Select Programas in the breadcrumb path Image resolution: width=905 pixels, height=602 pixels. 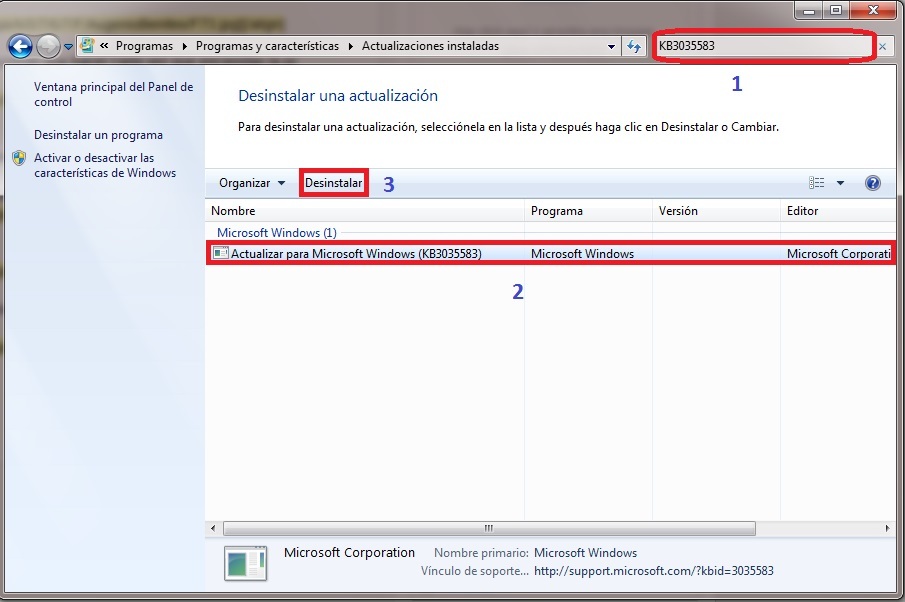point(144,46)
